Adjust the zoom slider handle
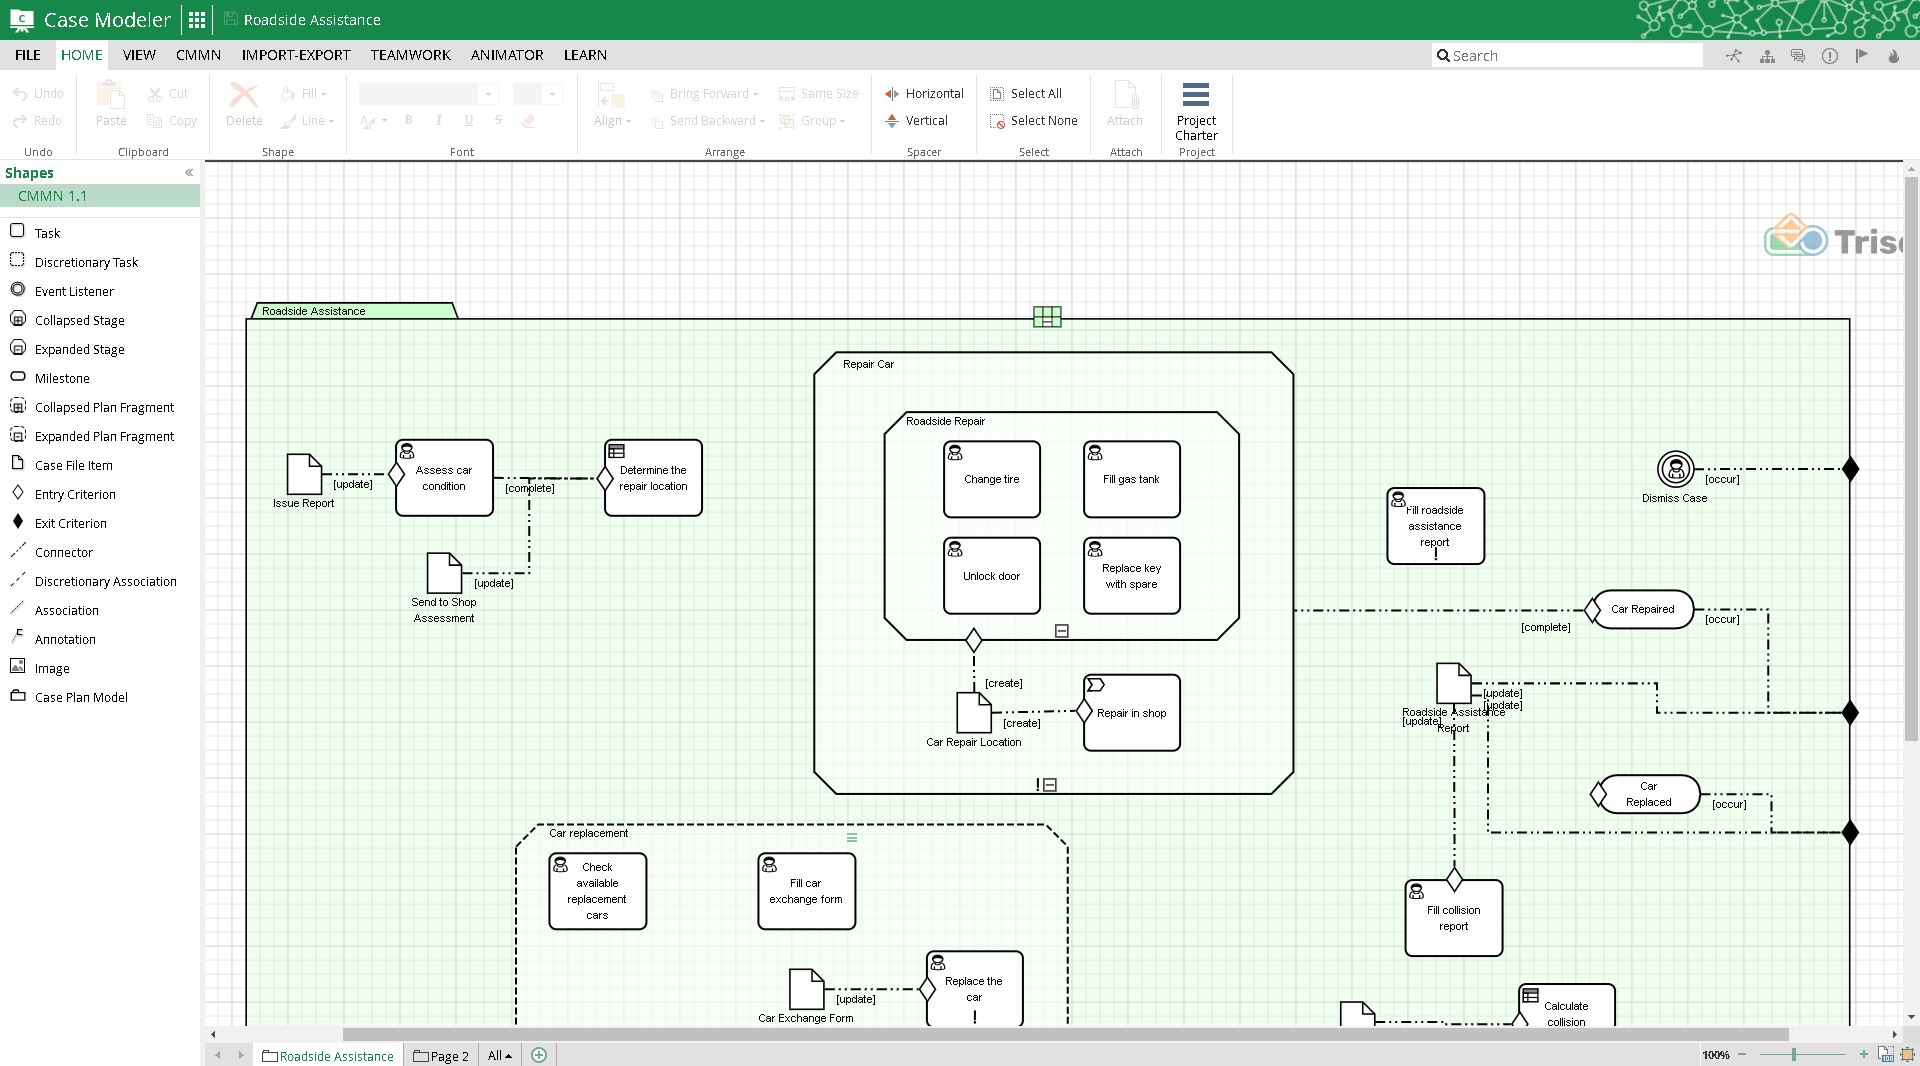This screenshot has width=1920, height=1066. [x=1794, y=1054]
